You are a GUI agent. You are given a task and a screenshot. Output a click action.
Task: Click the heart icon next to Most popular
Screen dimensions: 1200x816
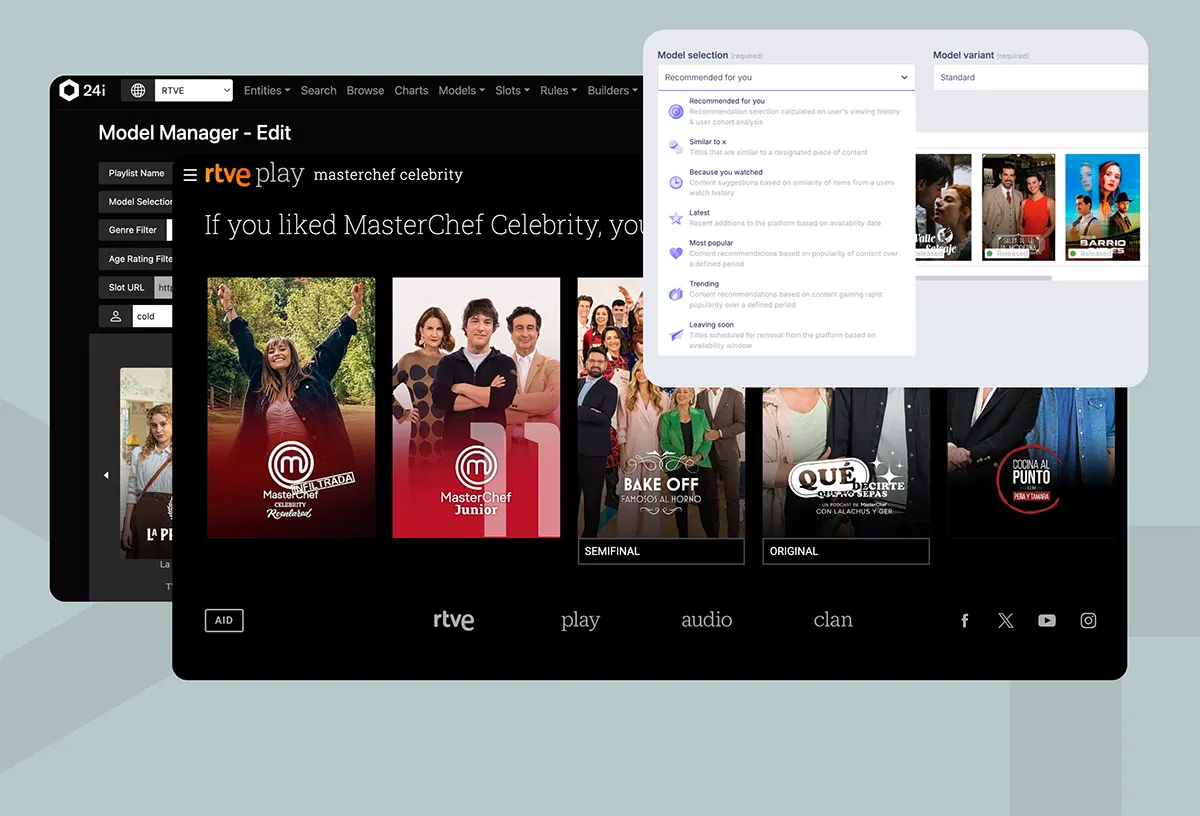(x=675, y=253)
